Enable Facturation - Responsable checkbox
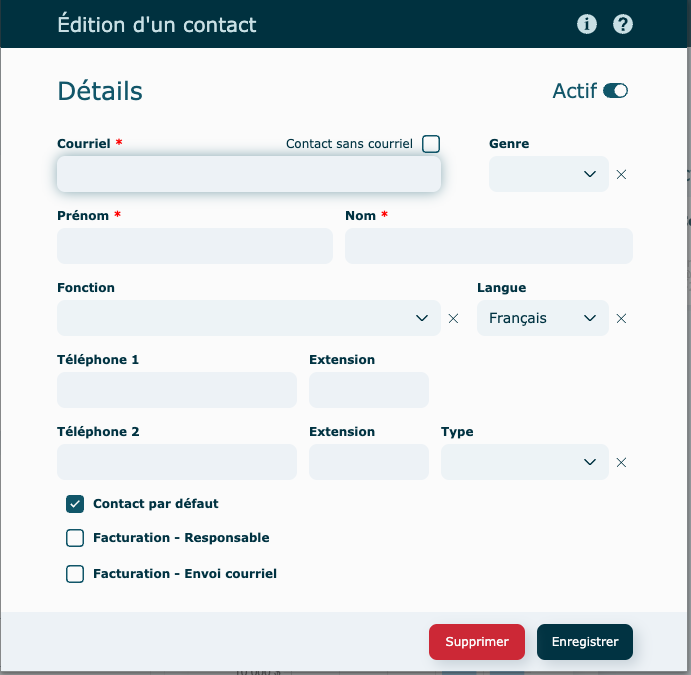The height and width of the screenshot is (675, 691). [75, 538]
